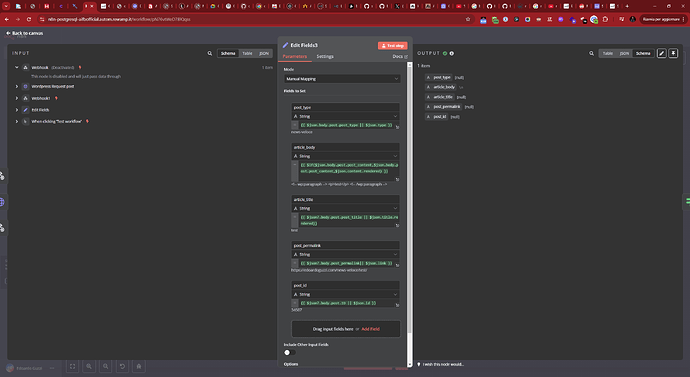Open the String type dropdown for post_permalink
690x377 pixels.
(345, 254)
